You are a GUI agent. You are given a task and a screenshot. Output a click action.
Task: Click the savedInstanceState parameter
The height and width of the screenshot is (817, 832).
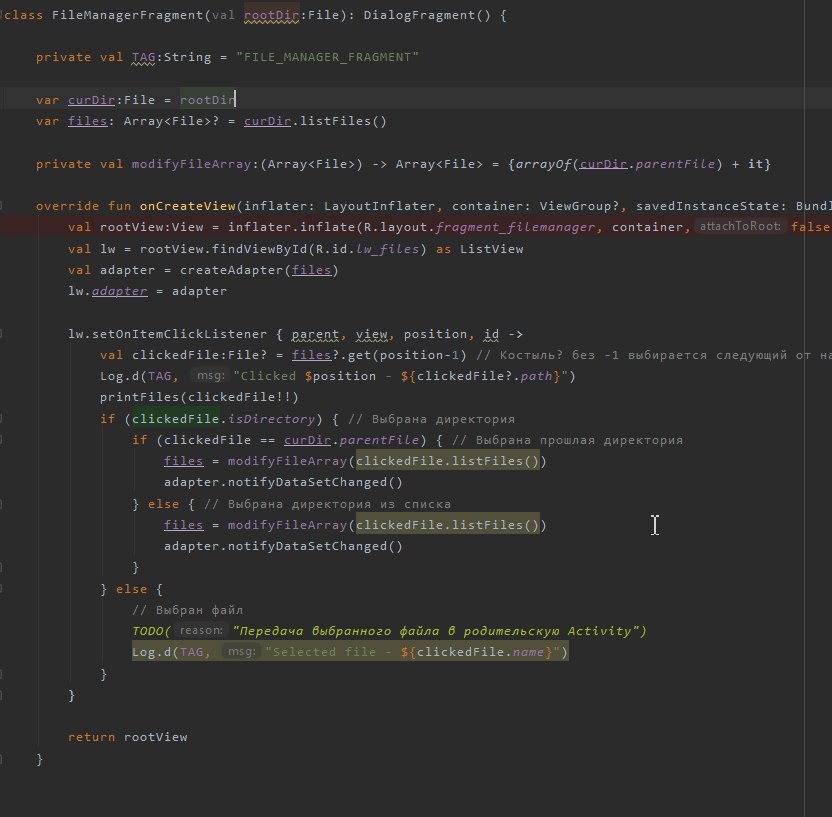click(x=707, y=206)
